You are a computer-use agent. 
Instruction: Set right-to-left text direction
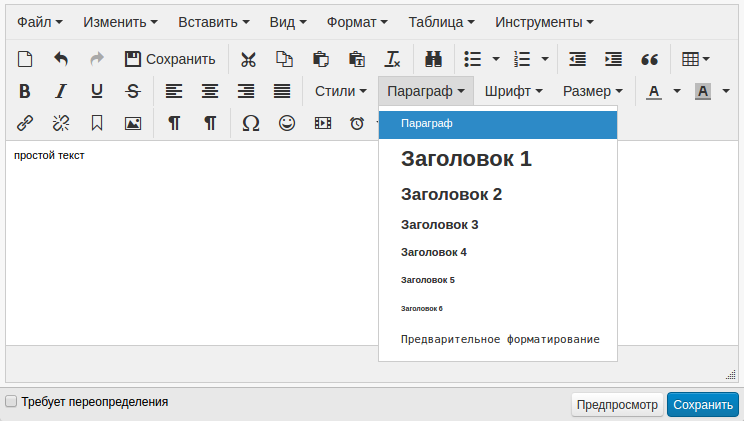(x=210, y=123)
